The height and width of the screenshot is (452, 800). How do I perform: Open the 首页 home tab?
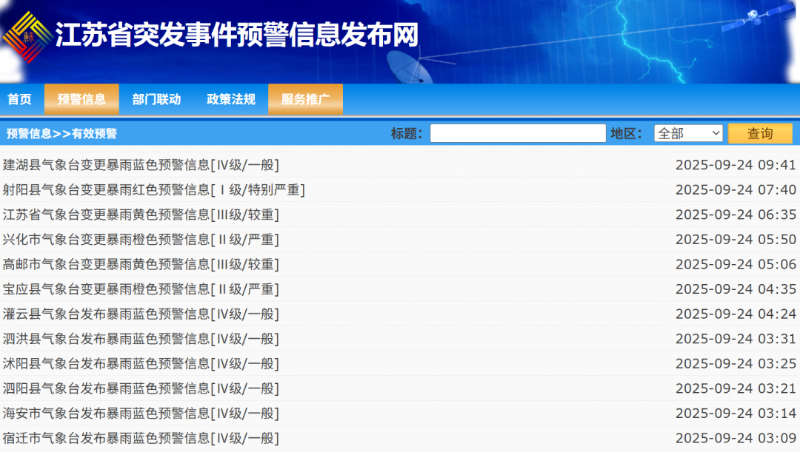click(x=19, y=99)
